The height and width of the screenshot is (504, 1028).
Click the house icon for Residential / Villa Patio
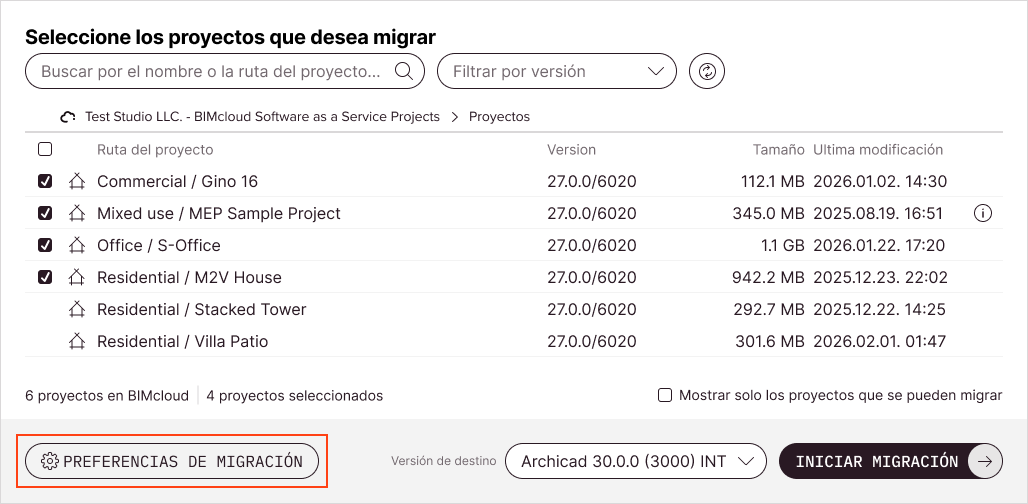coord(77,341)
